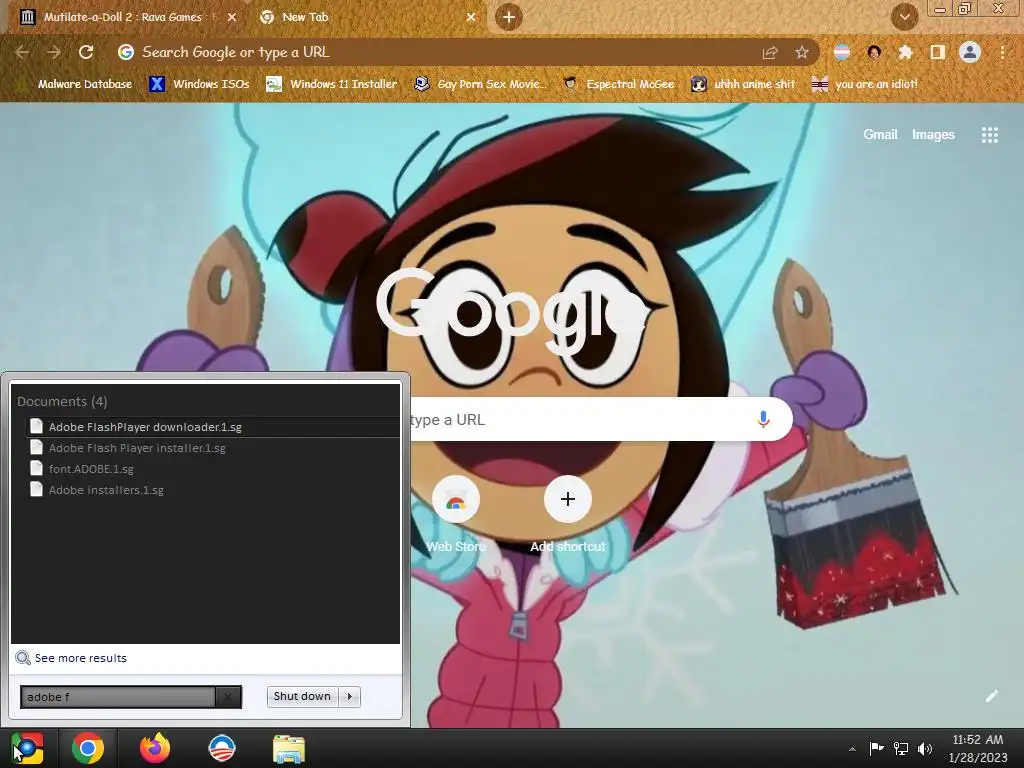Viewport: 1024px width, 768px height.
Task: Open the network tray icon
Action: coord(901,748)
